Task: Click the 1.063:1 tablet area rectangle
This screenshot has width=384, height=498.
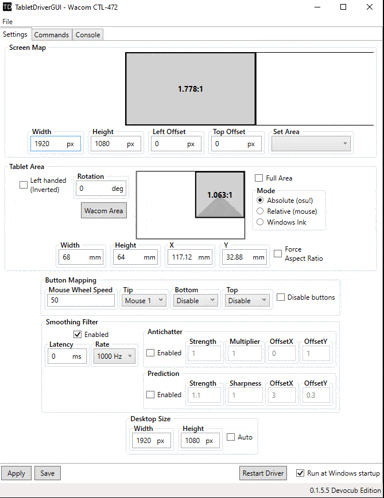Action: 220,195
